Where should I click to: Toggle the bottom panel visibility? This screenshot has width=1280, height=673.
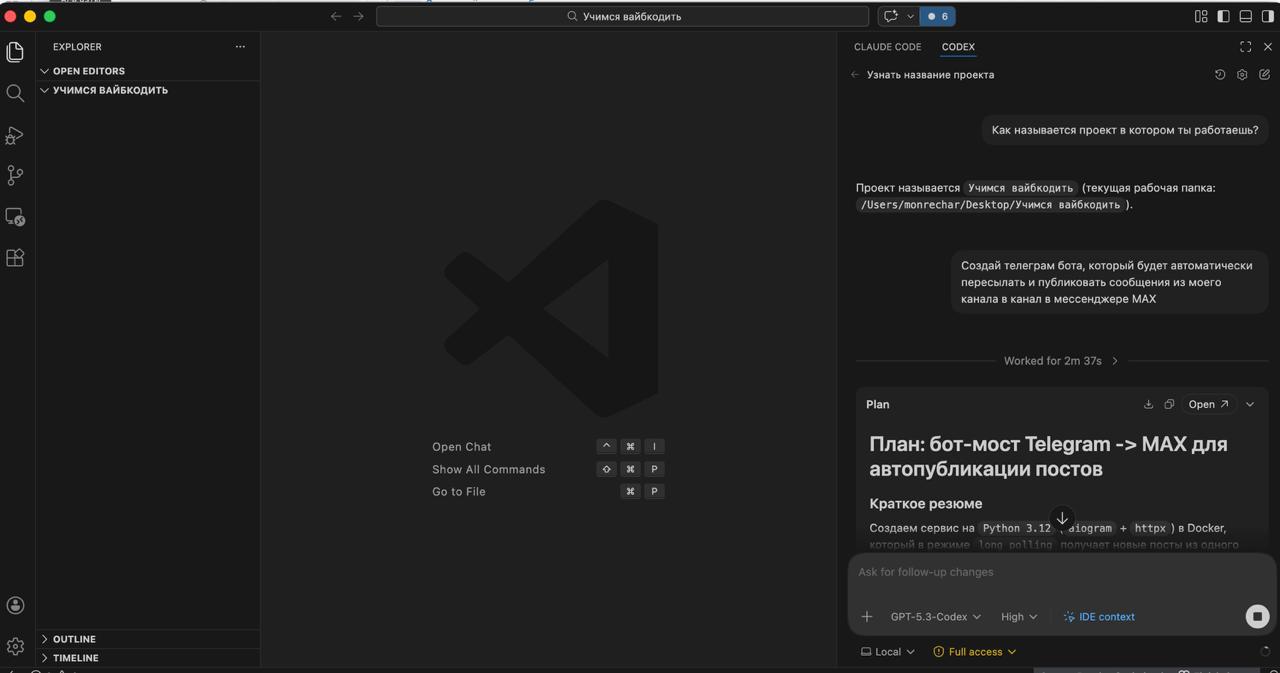coord(1245,16)
